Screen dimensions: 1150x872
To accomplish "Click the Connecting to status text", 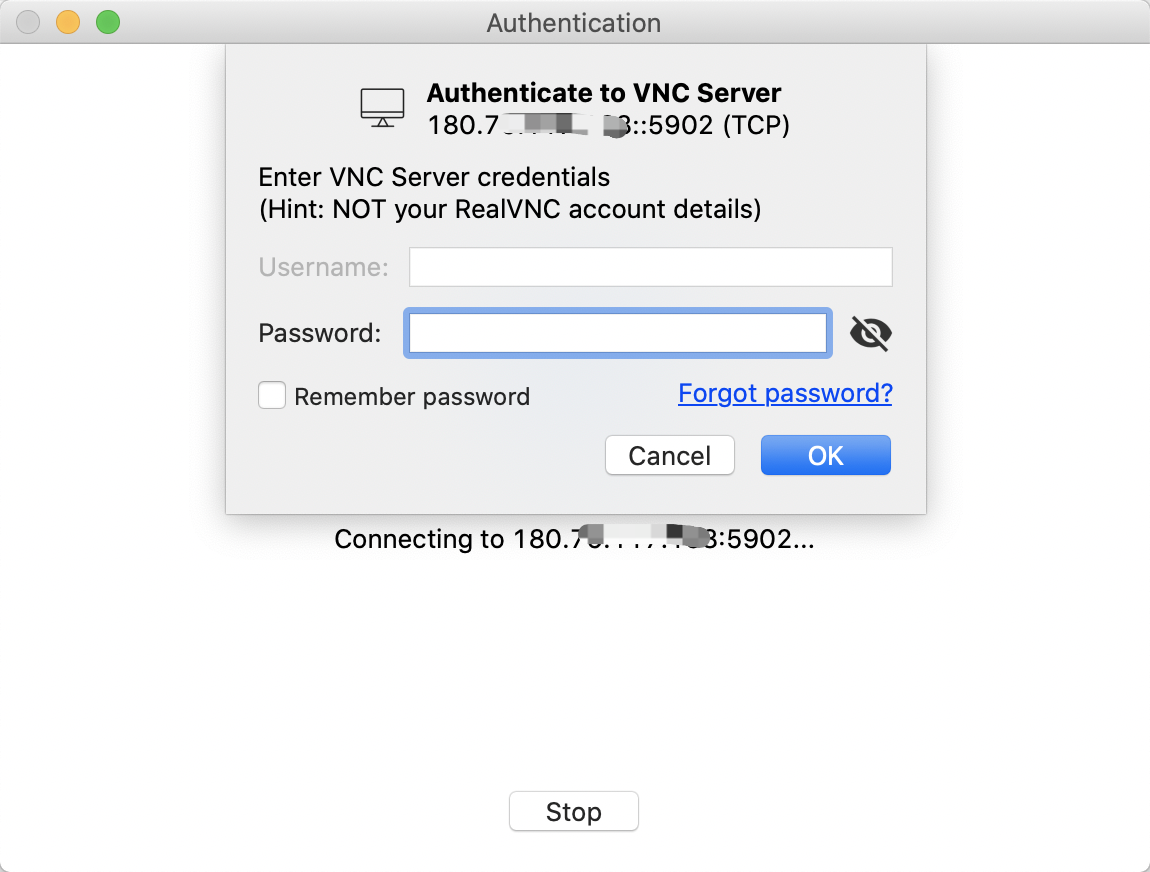I will click(574, 540).
